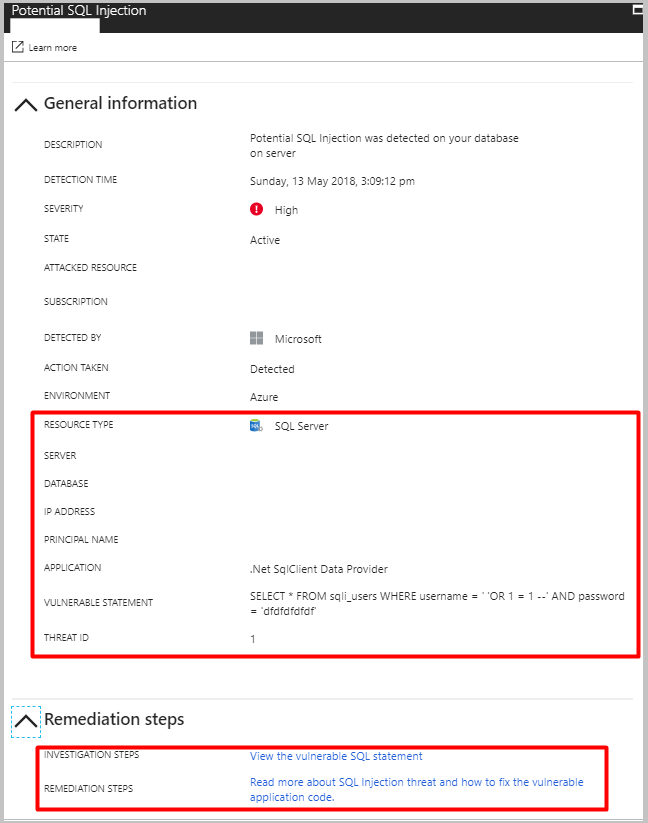The width and height of the screenshot is (648, 823).
Task: Click the severity value High
Action: pyautogui.click(x=286, y=210)
